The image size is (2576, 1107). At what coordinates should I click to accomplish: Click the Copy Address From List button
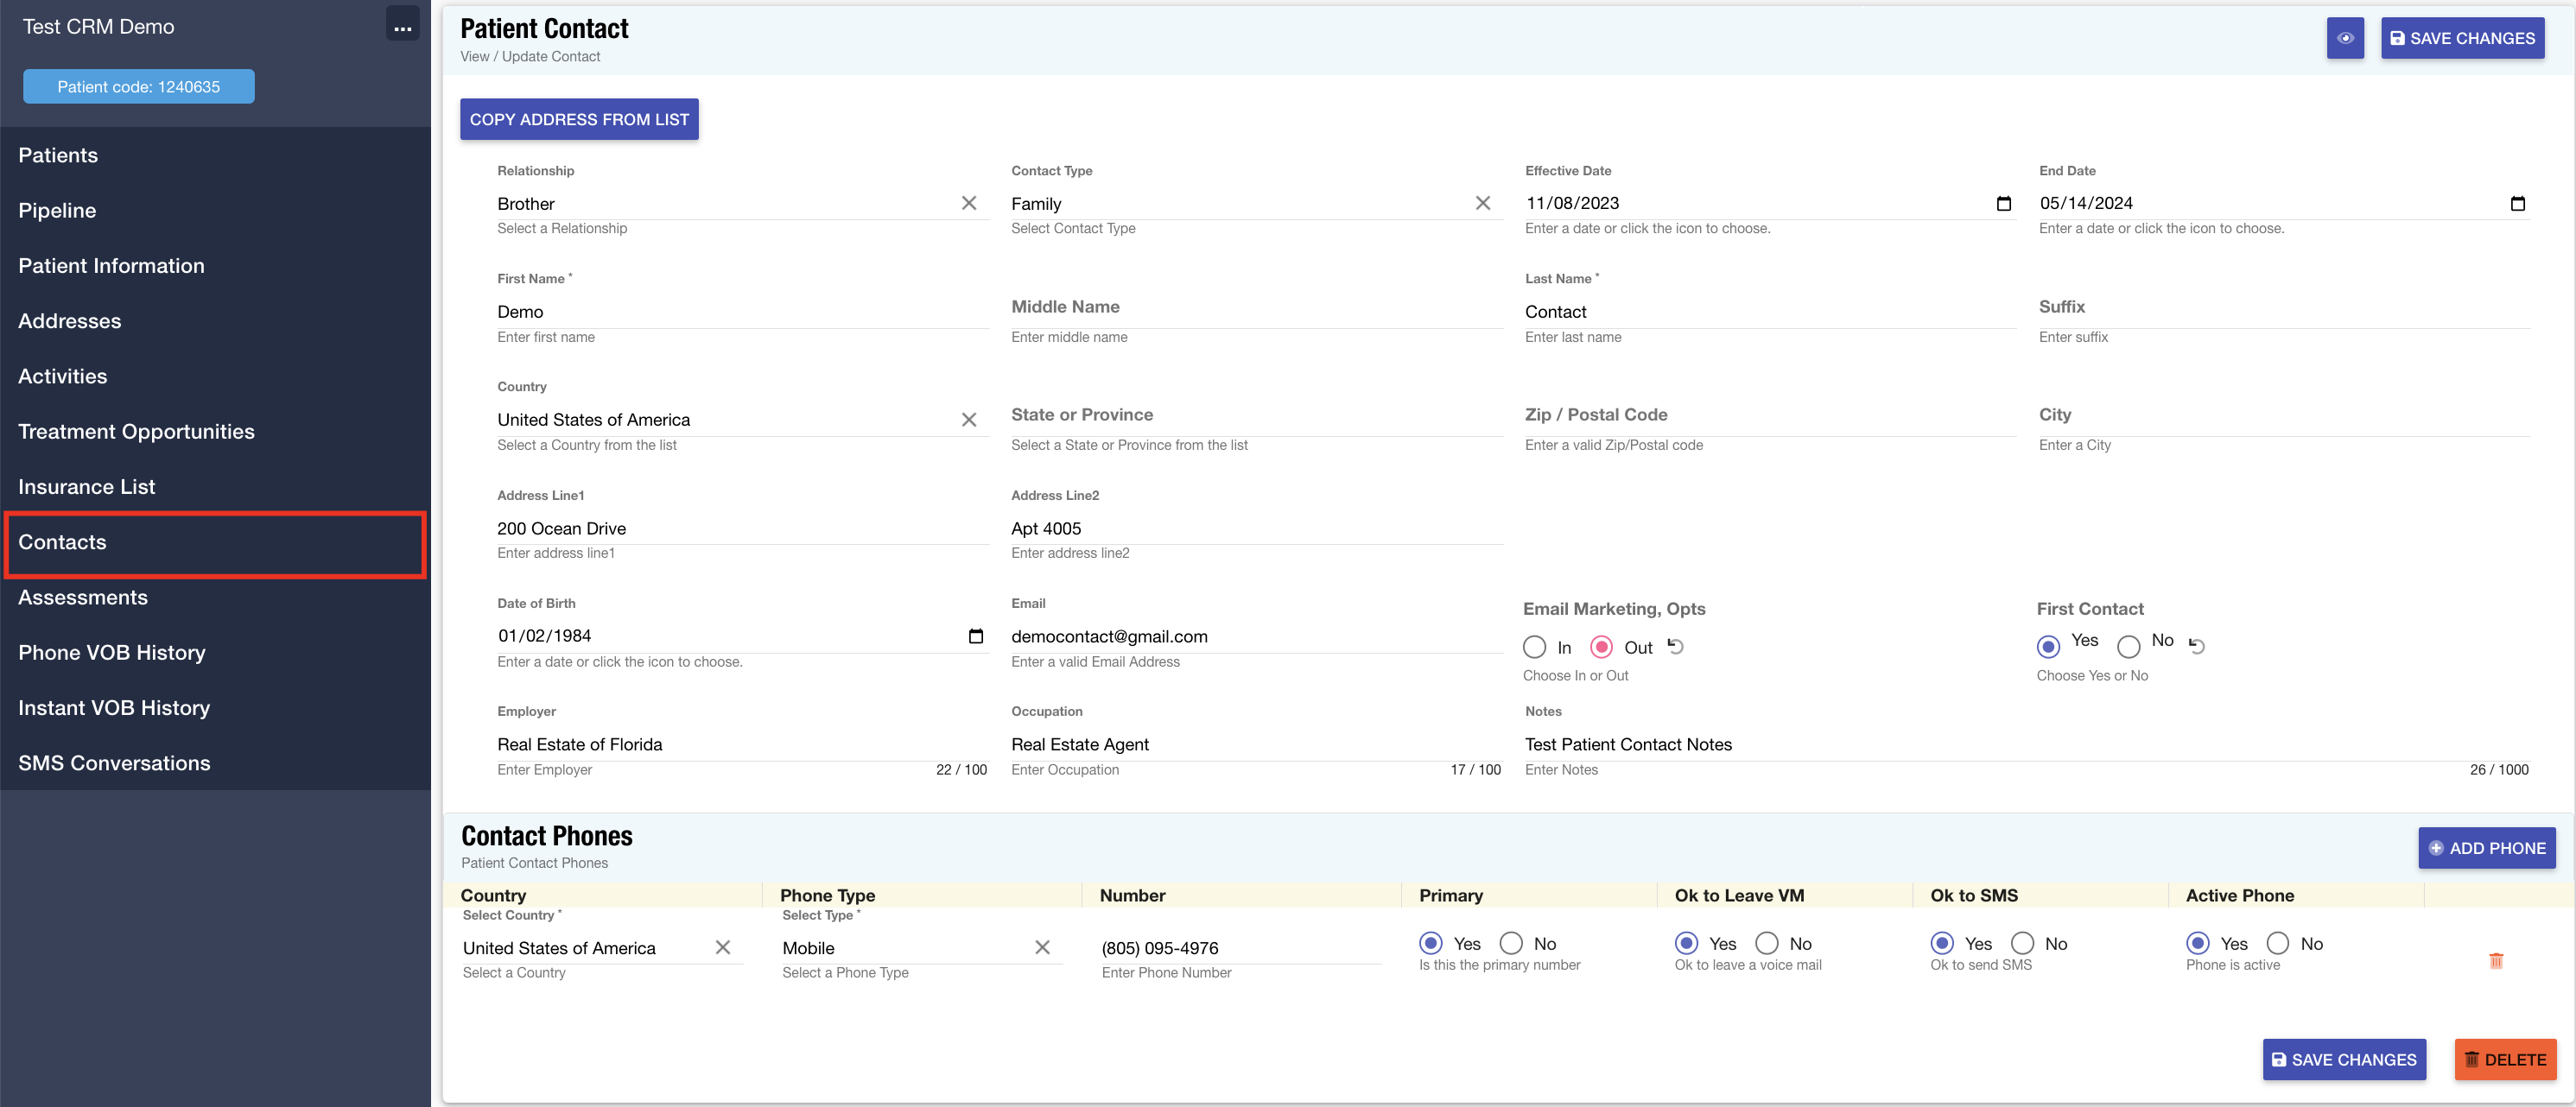579,119
